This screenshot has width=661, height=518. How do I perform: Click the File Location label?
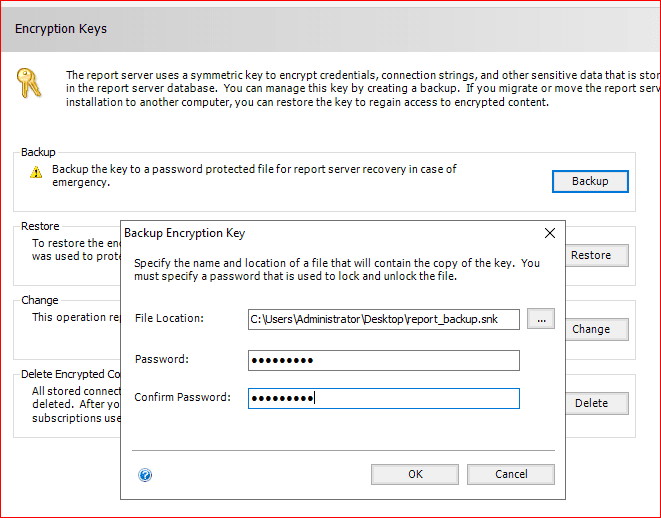click(x=169, y=318)
